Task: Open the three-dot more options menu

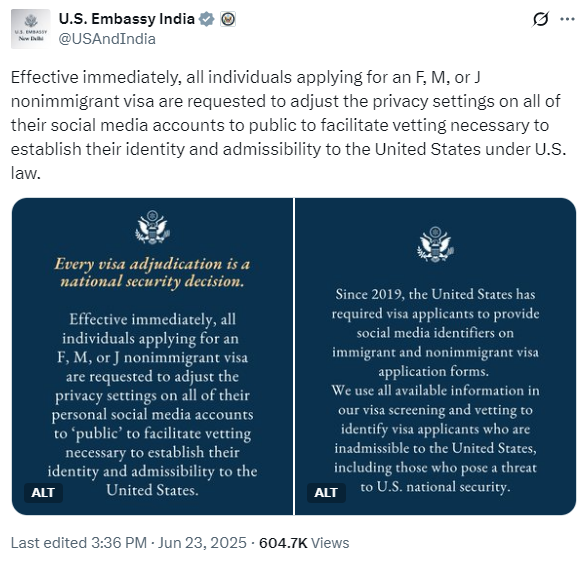Action: click(x=567, y=19)
